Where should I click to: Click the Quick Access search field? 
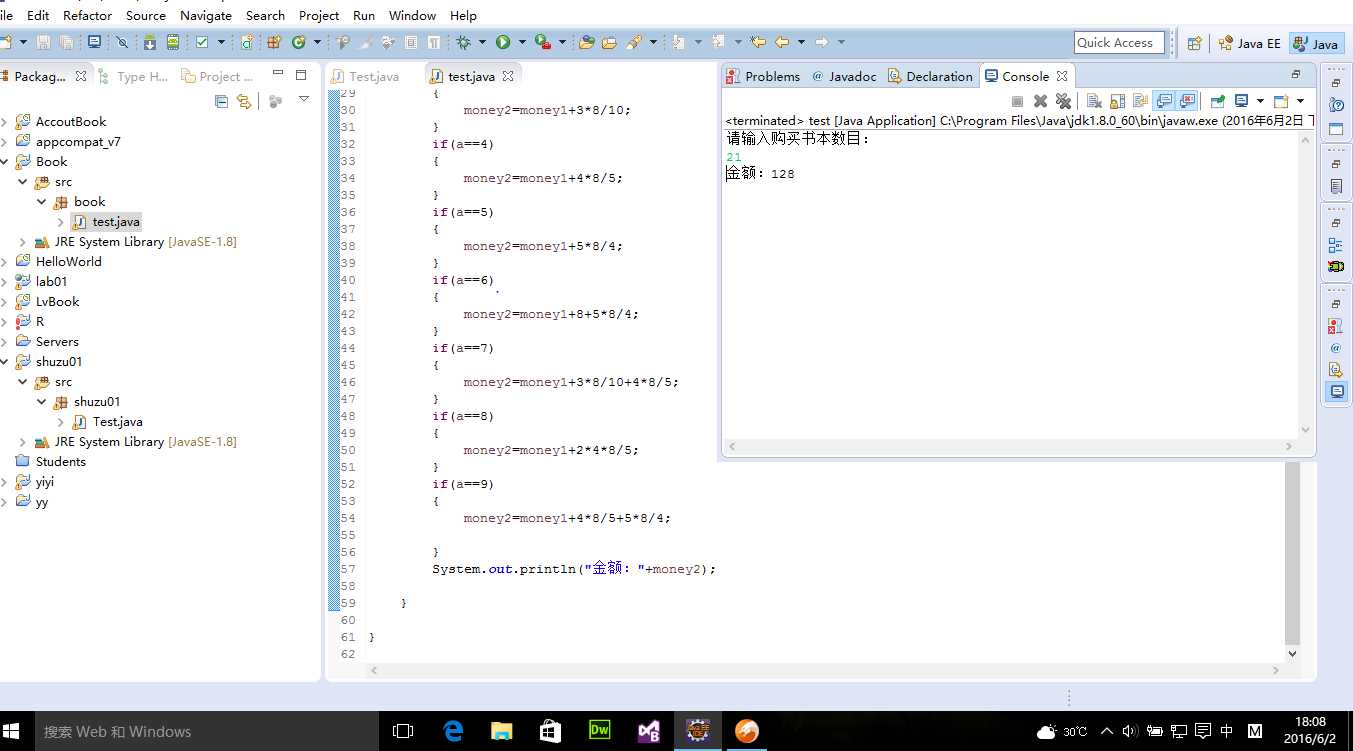click(1119, 42)
